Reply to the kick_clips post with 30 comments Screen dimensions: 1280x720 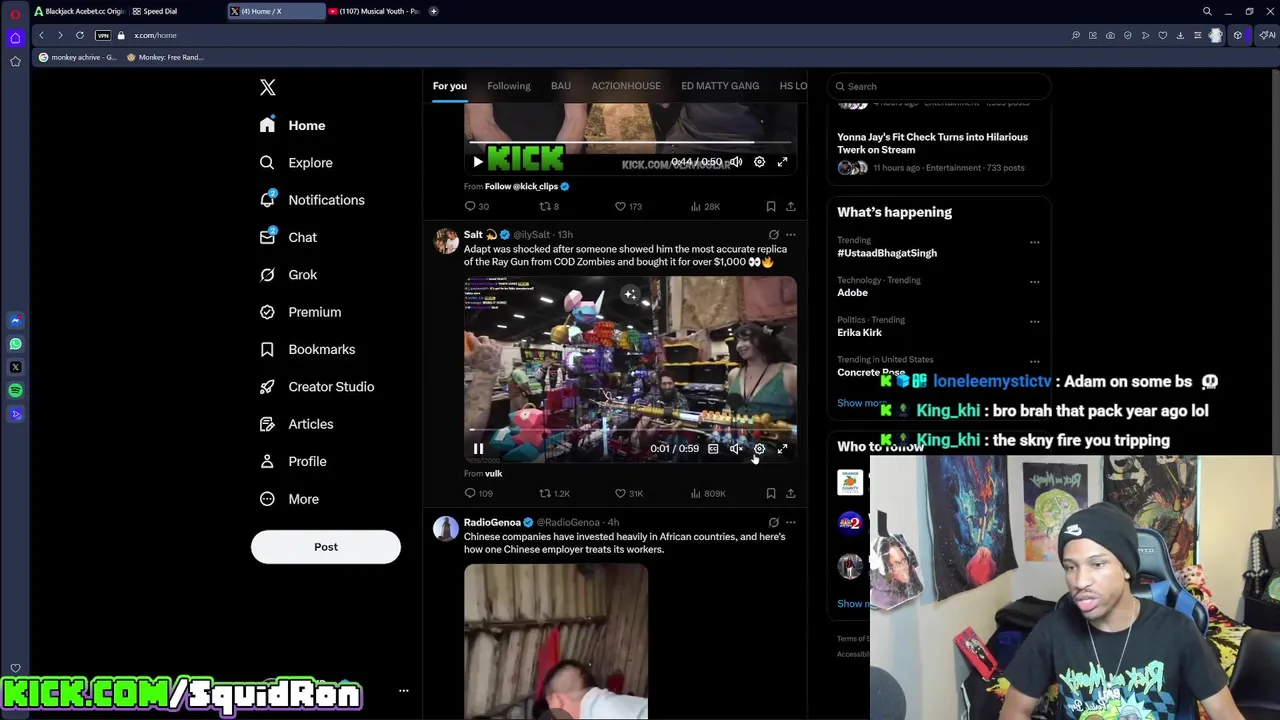(476, 206)
